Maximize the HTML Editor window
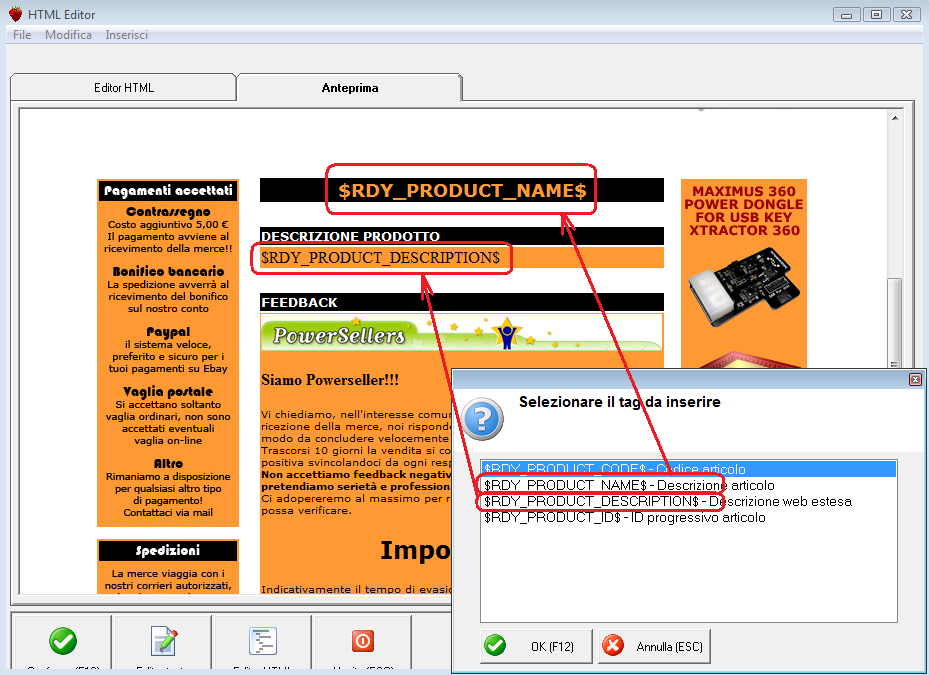The image size is (929, 675). pos(876,15)
